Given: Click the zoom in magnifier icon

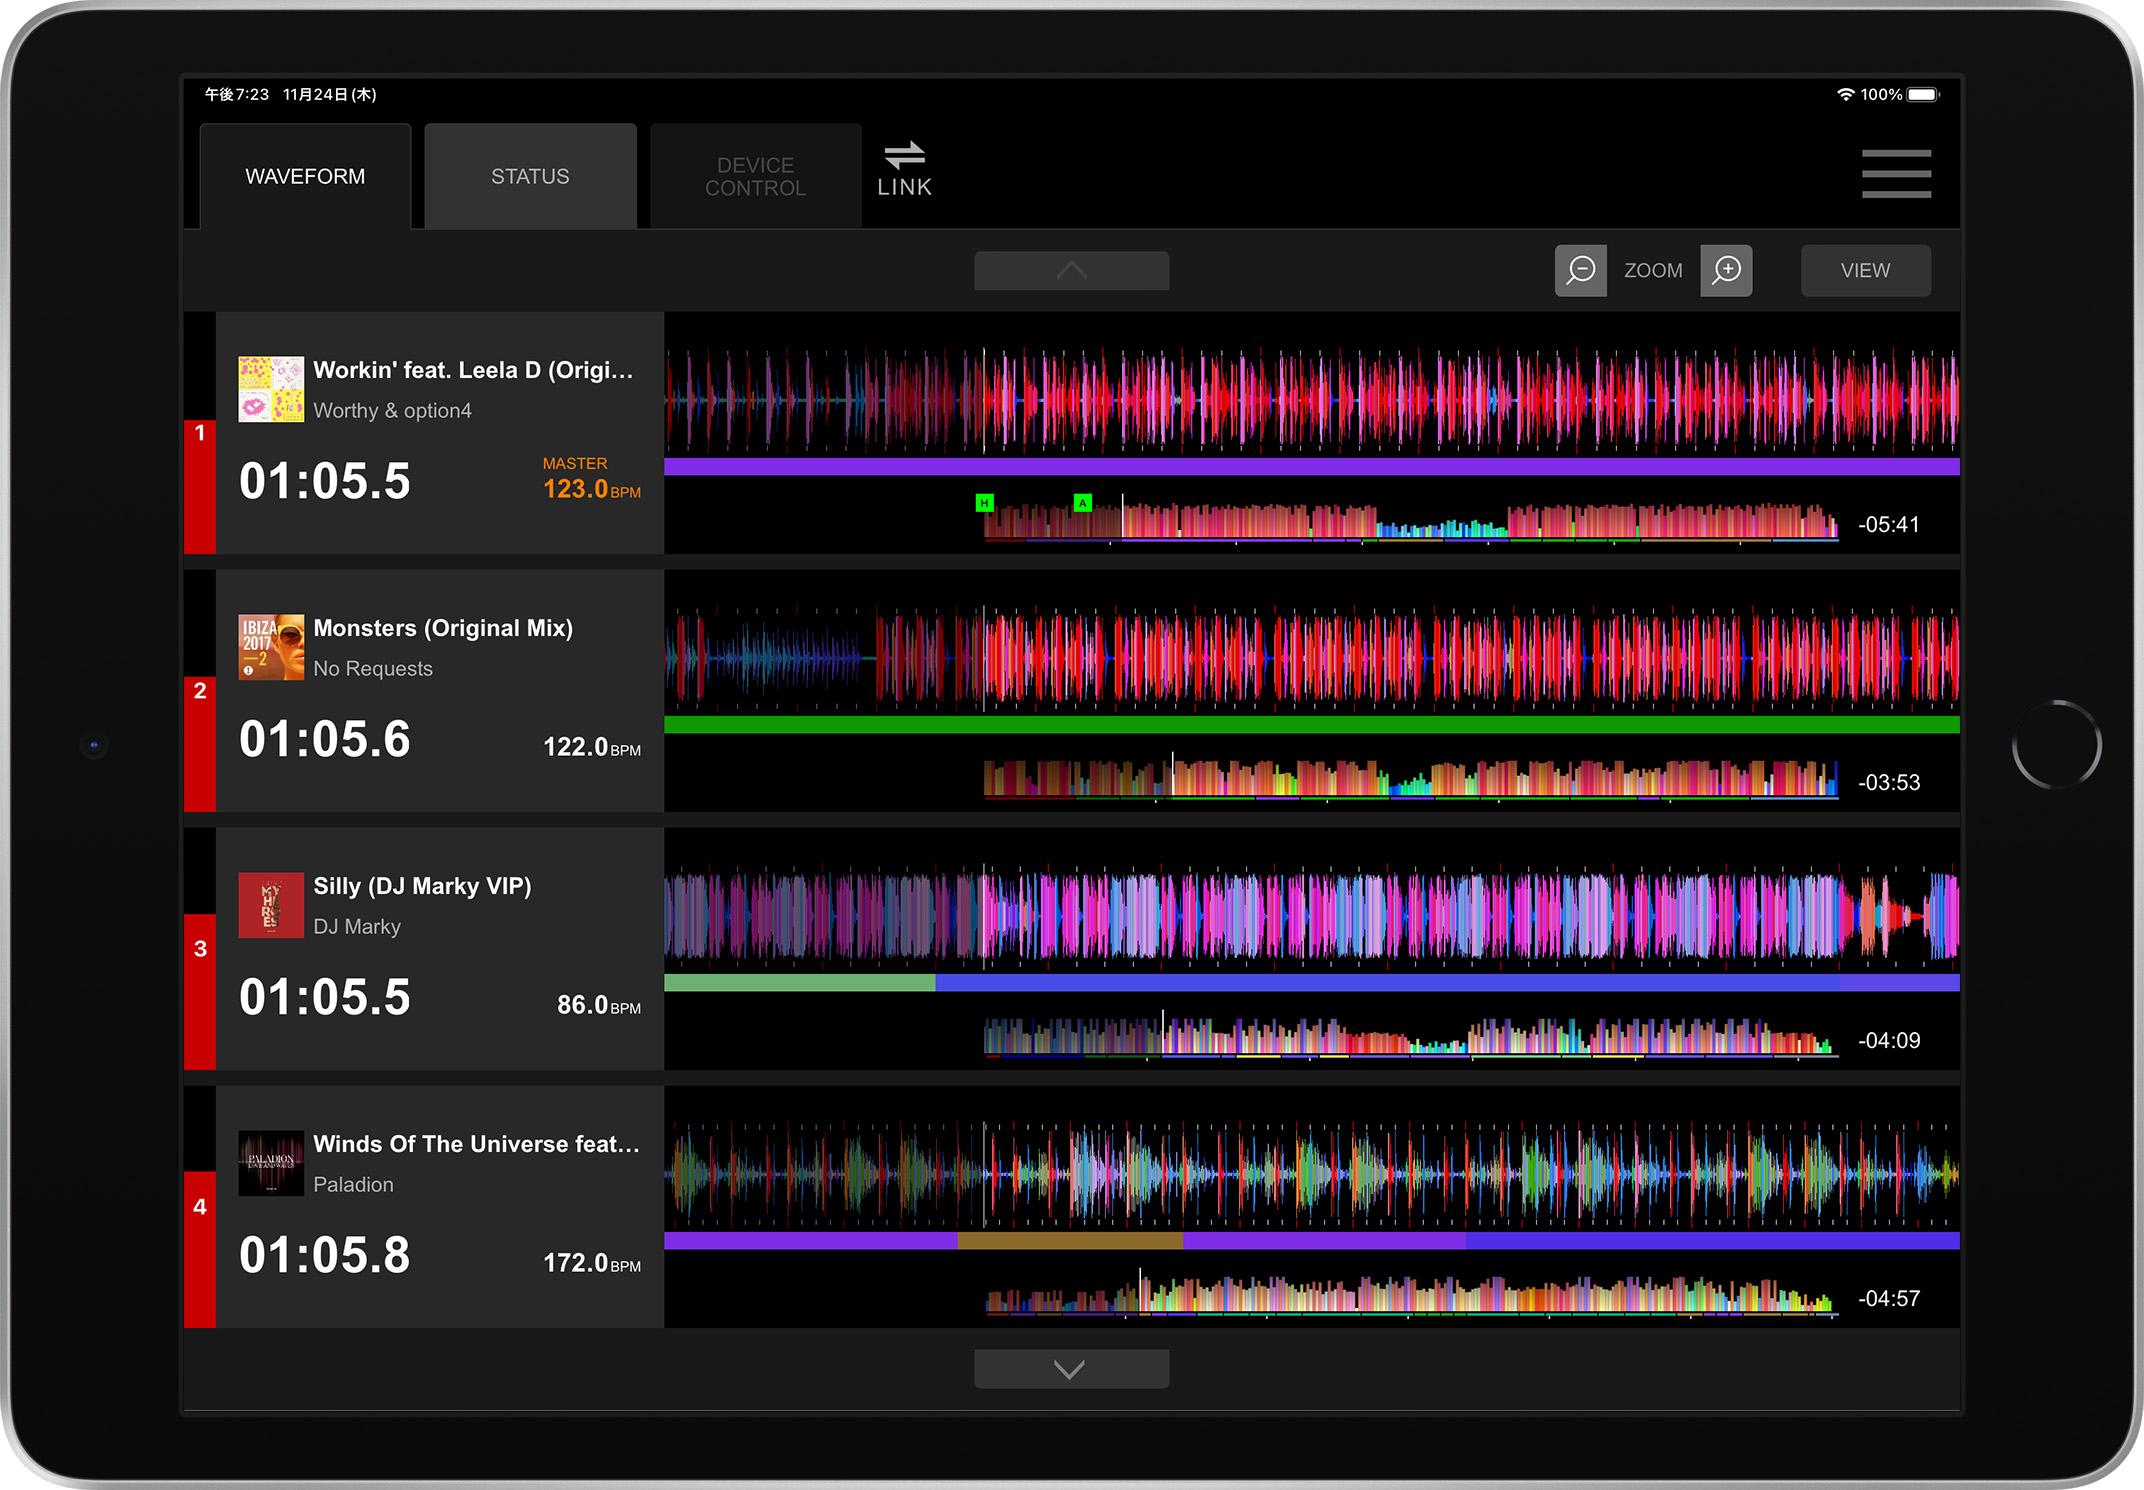Looking at the screenshot, I should coord(1726,270).
